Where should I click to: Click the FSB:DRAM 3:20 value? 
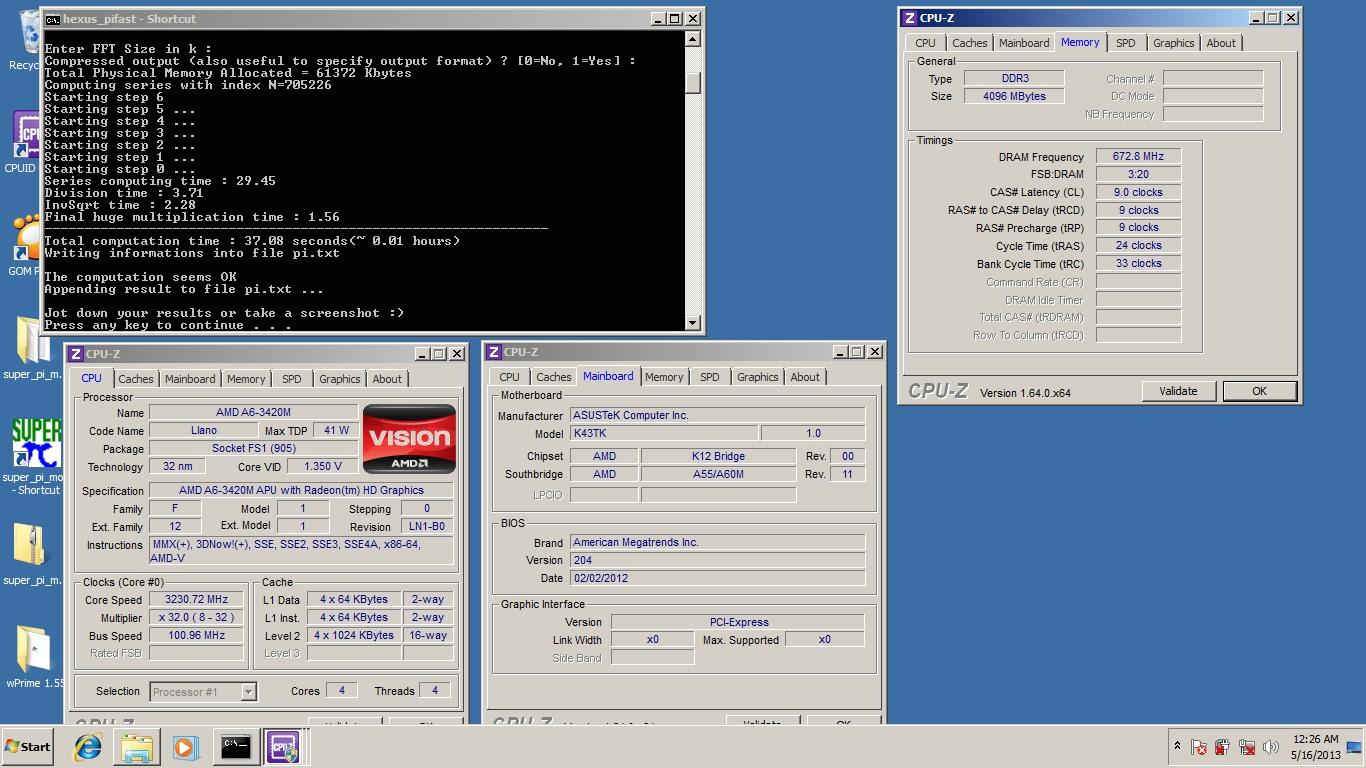point(1138,174)
